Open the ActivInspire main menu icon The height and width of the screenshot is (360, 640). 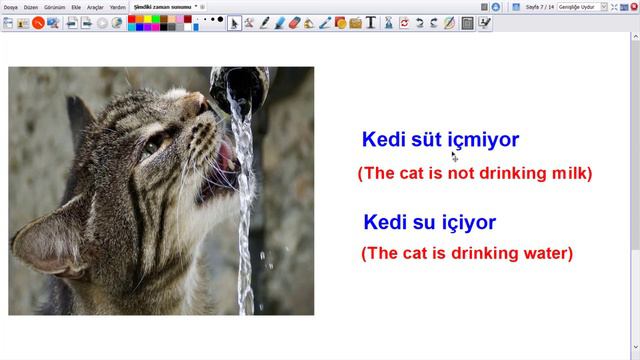pyautogui.click(x=8, y=23)
